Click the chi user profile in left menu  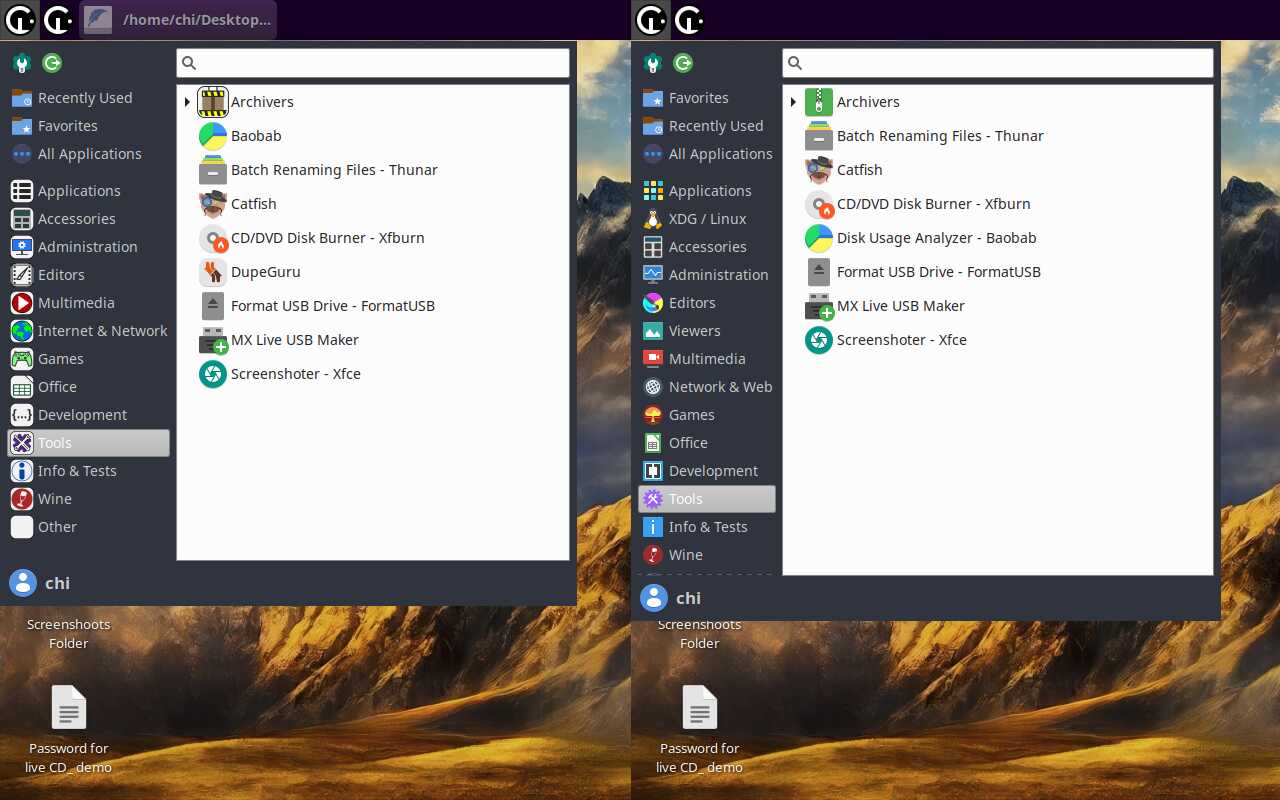pyautogui.click(x=40, y=583)
